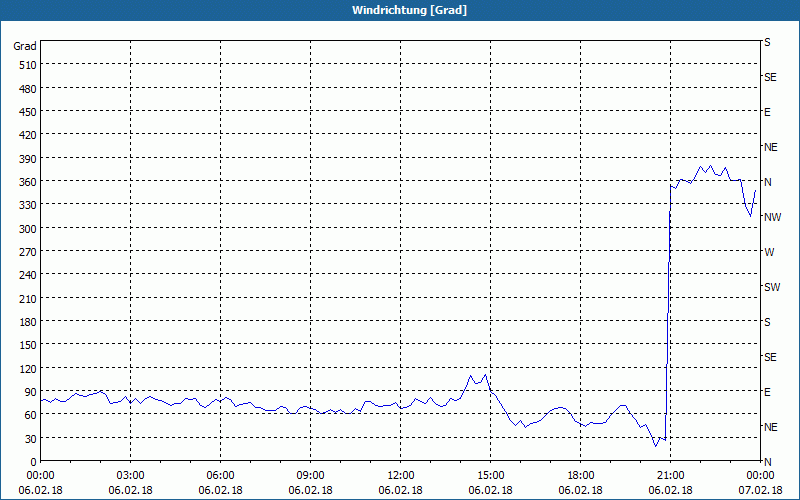This screenshot has width=800, height=500.
Task: Click the 0 y-axis origin label
Action: coord(34,462)
